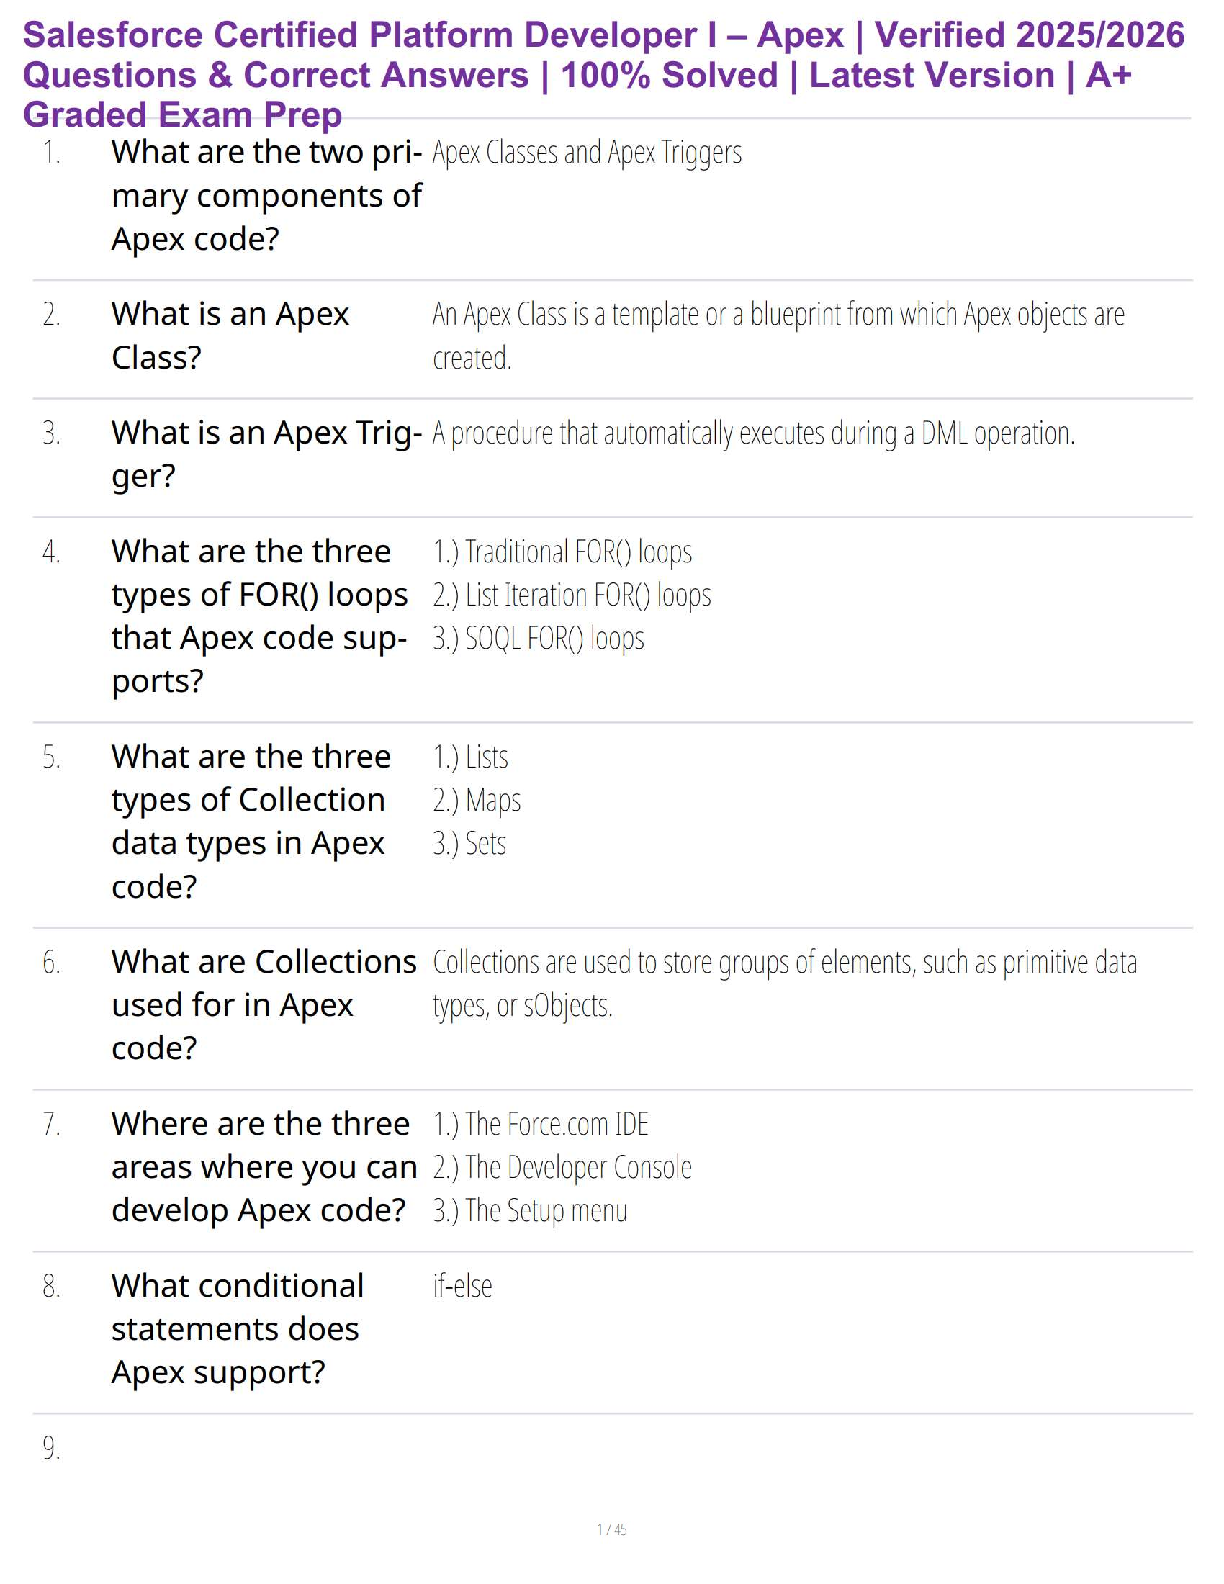Click the conditional statements question
This screenshot has height=1584, width=1224.
237,1329
